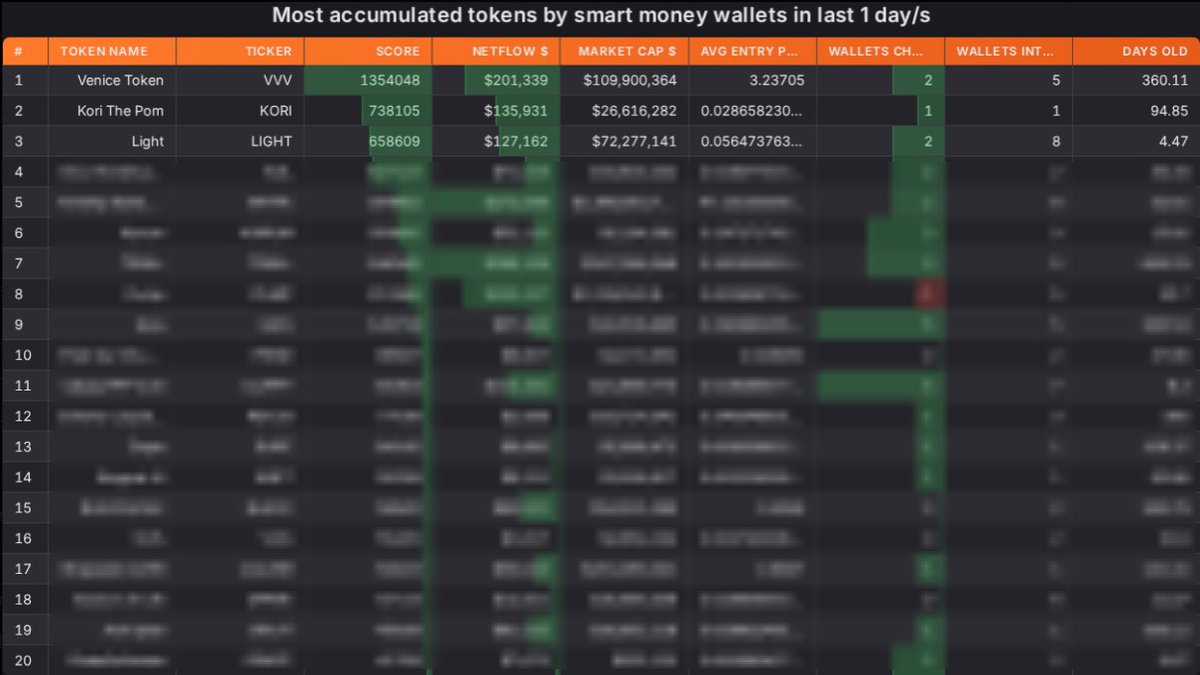Click avg entry price 0.056473763...

pyautogui.click(x=752, y=141)
